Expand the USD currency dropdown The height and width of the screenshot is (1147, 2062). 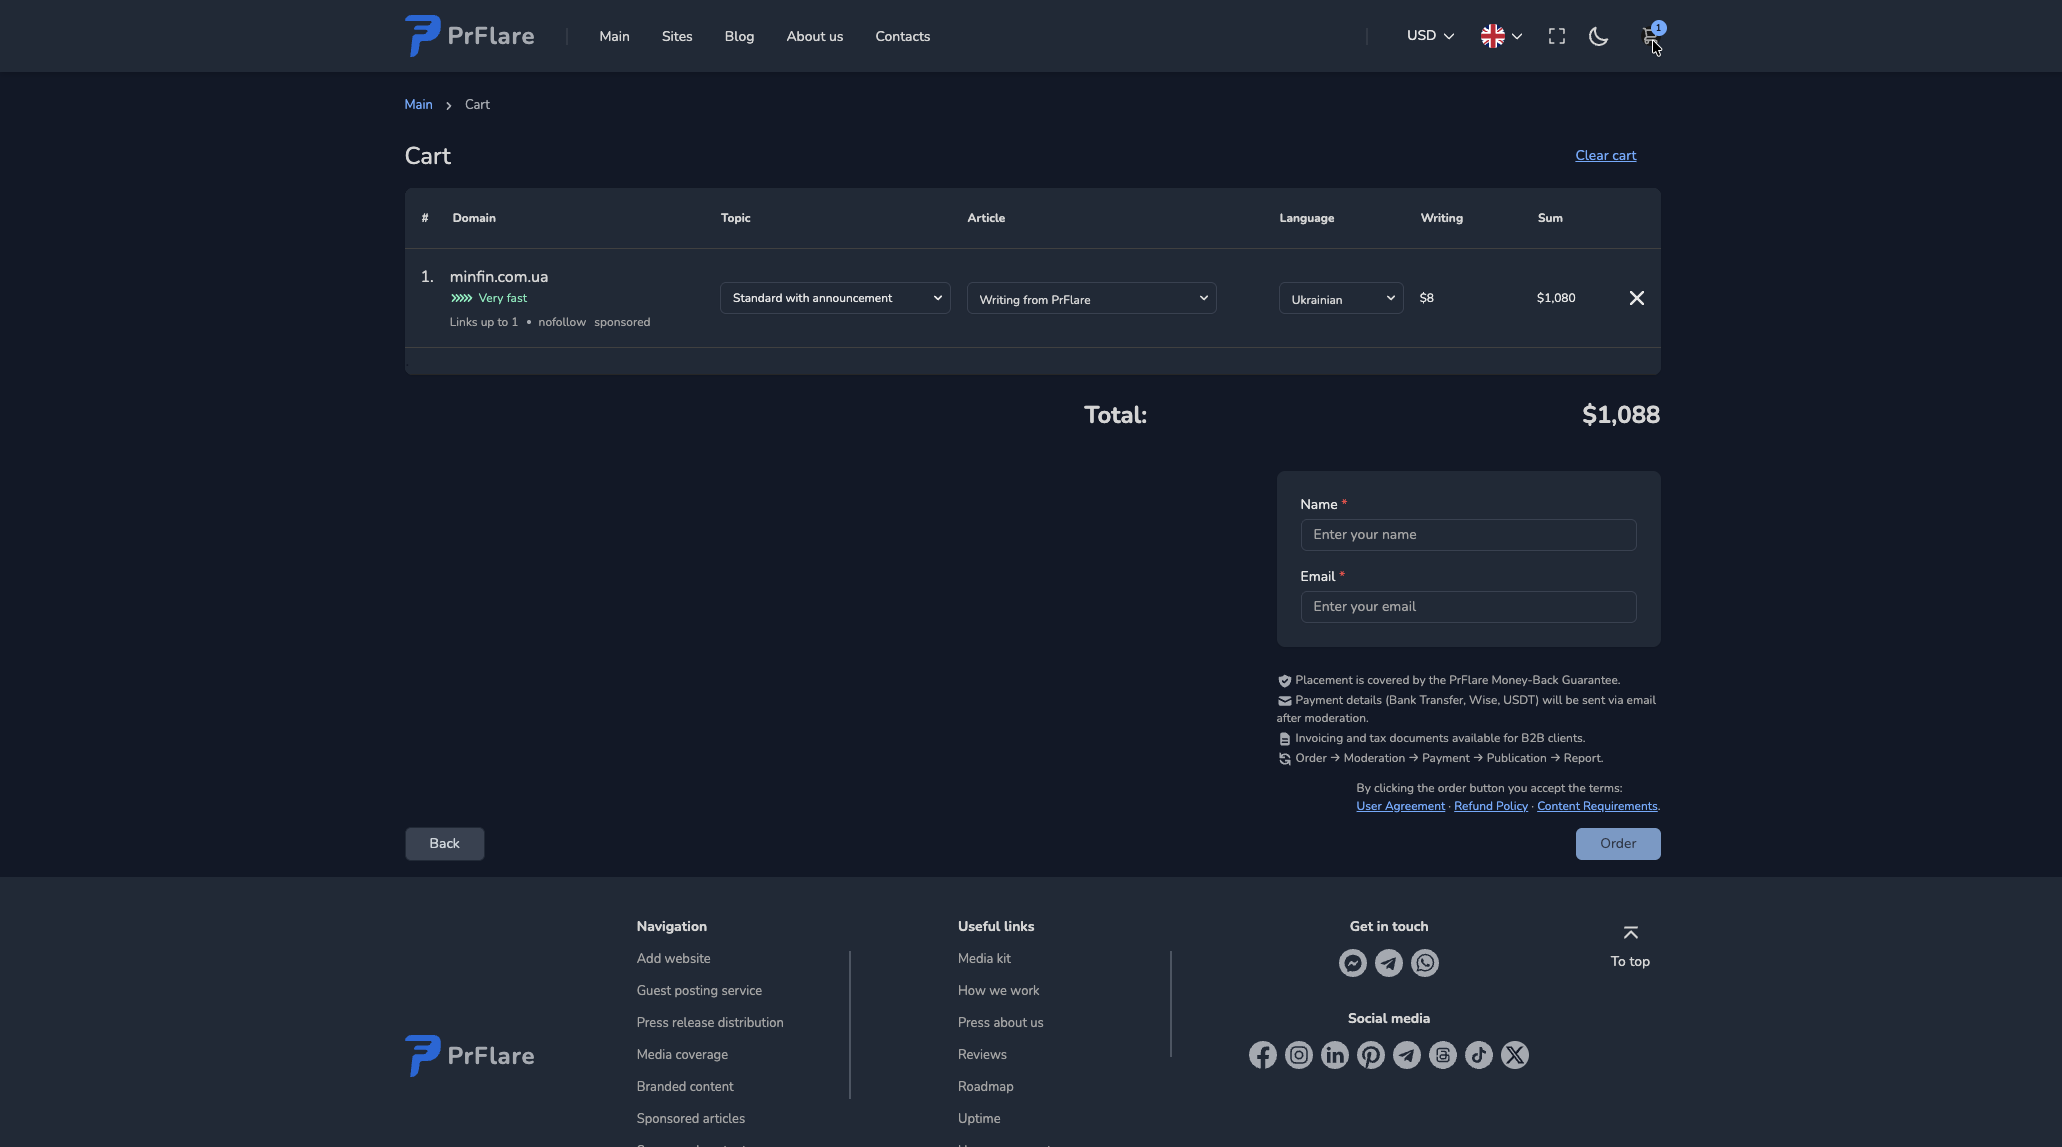(1429, 36)
